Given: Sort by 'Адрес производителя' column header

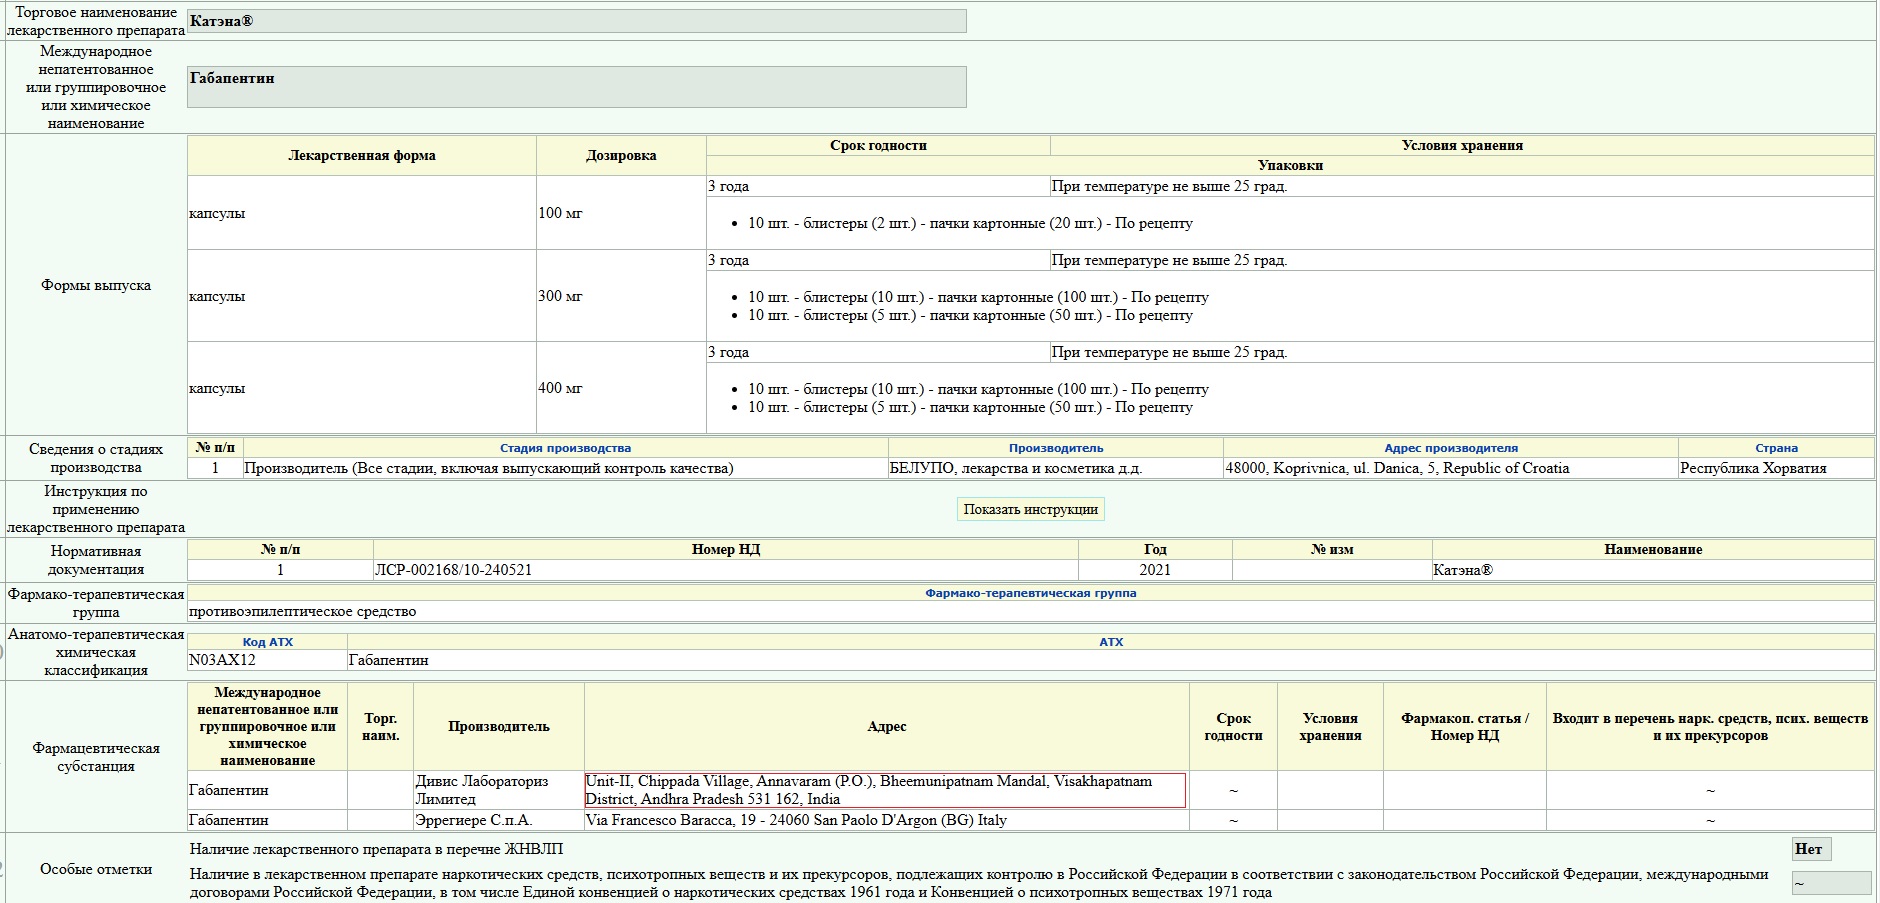Looking at the screenshot, I should tap(1451, 448).
